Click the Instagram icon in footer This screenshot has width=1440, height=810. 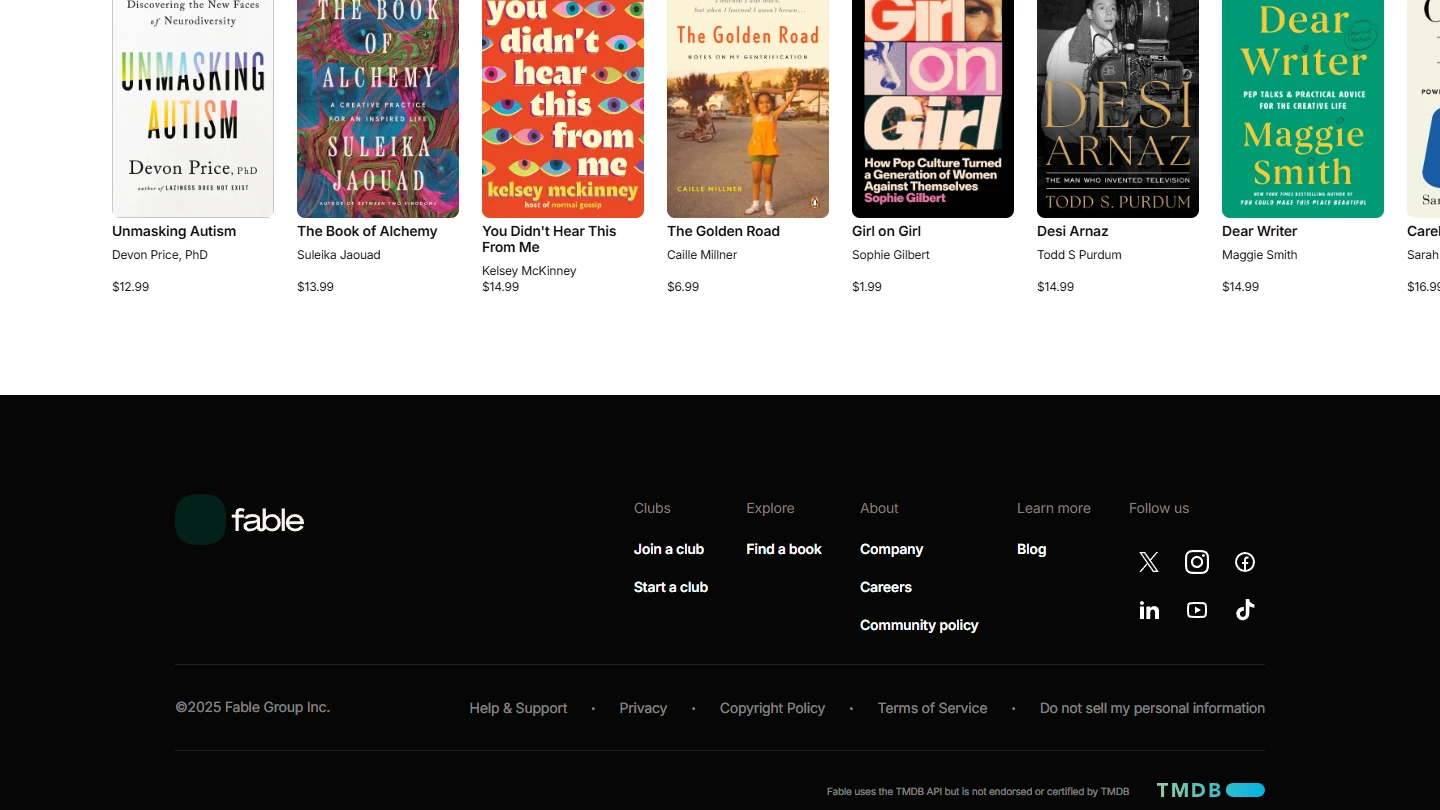point(1197,562)
